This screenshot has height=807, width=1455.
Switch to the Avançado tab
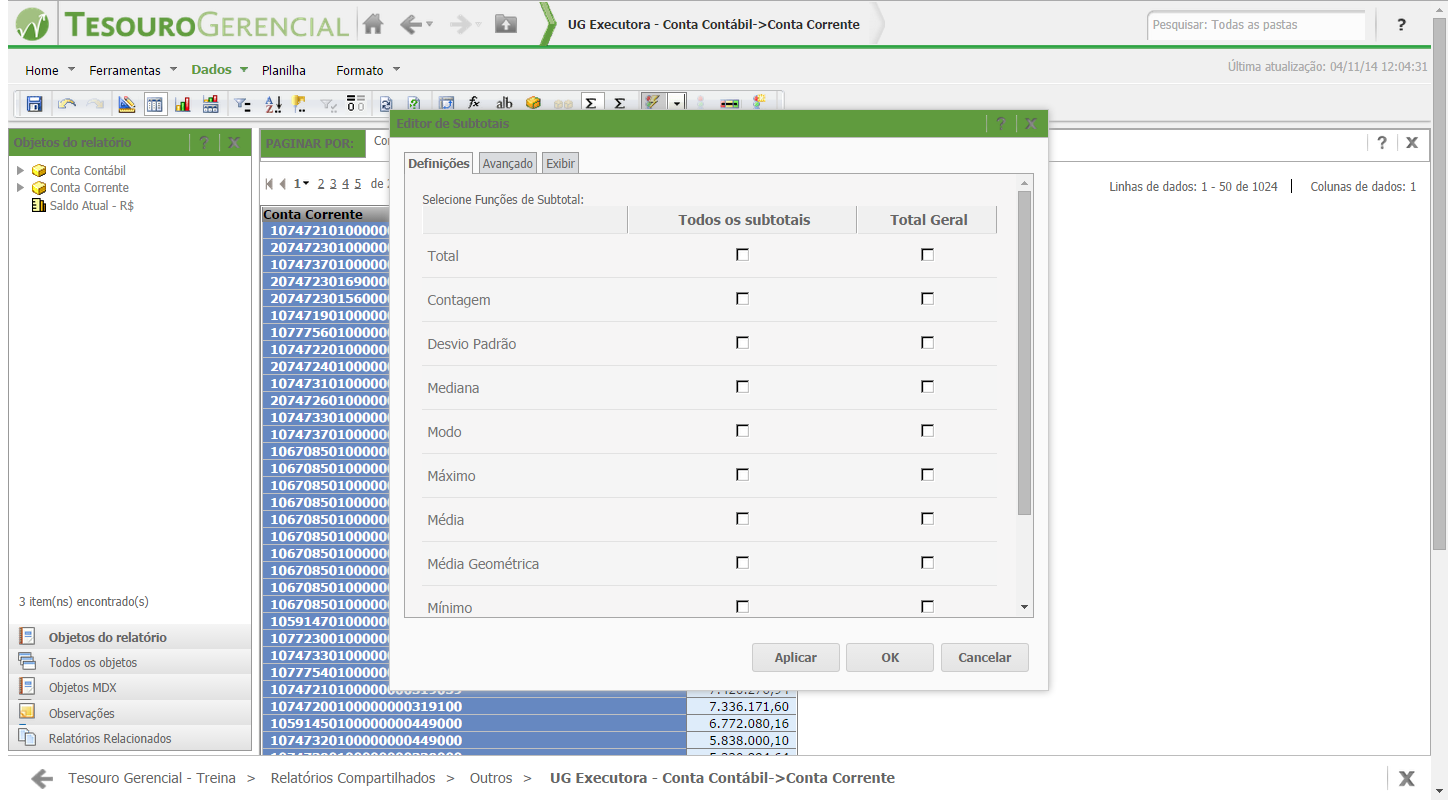[x=508, y=163]
